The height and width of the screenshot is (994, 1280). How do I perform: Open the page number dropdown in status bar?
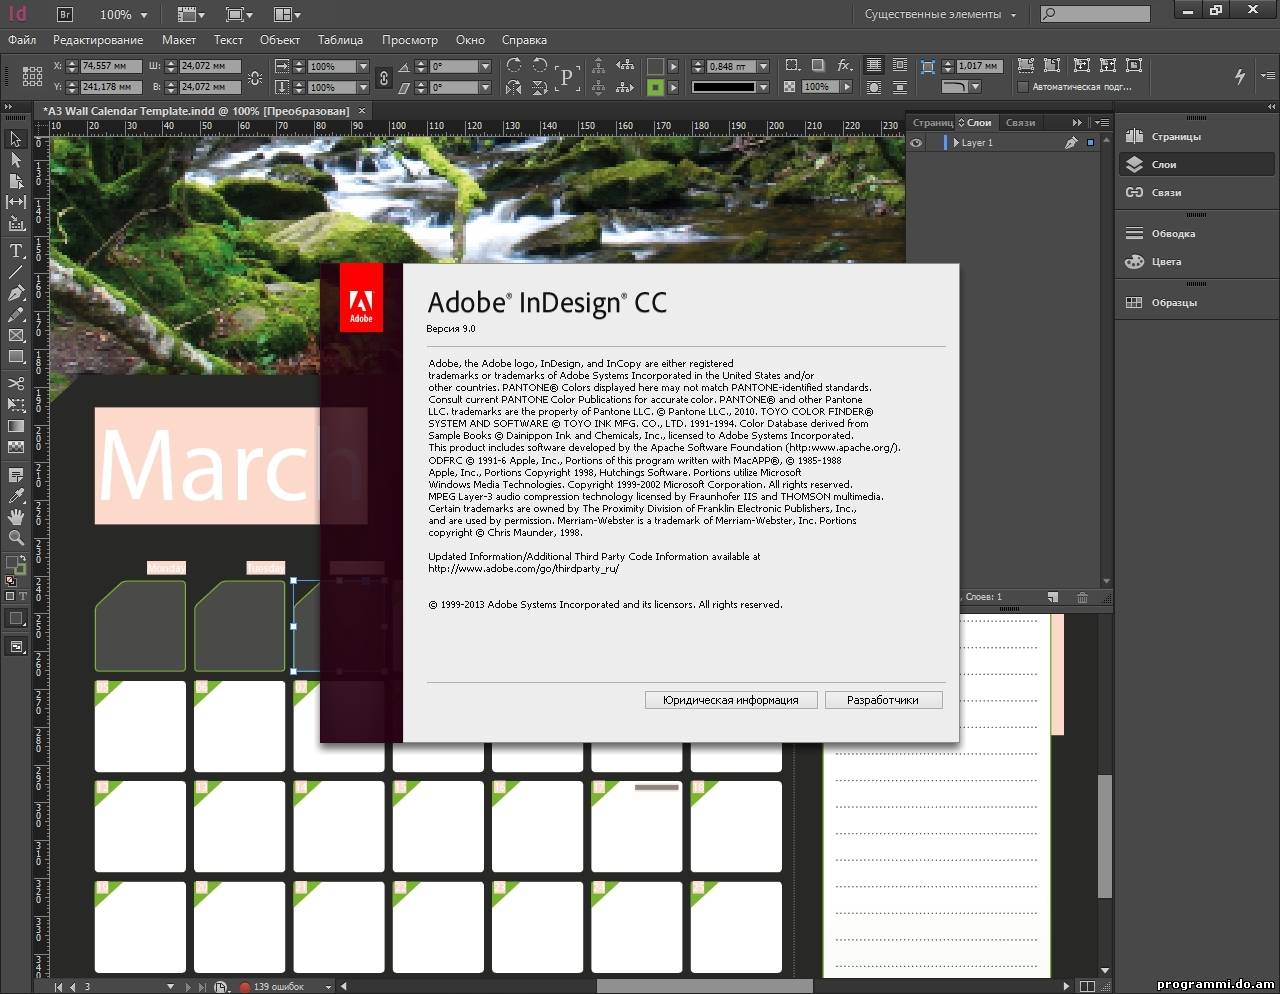(170, 987)
